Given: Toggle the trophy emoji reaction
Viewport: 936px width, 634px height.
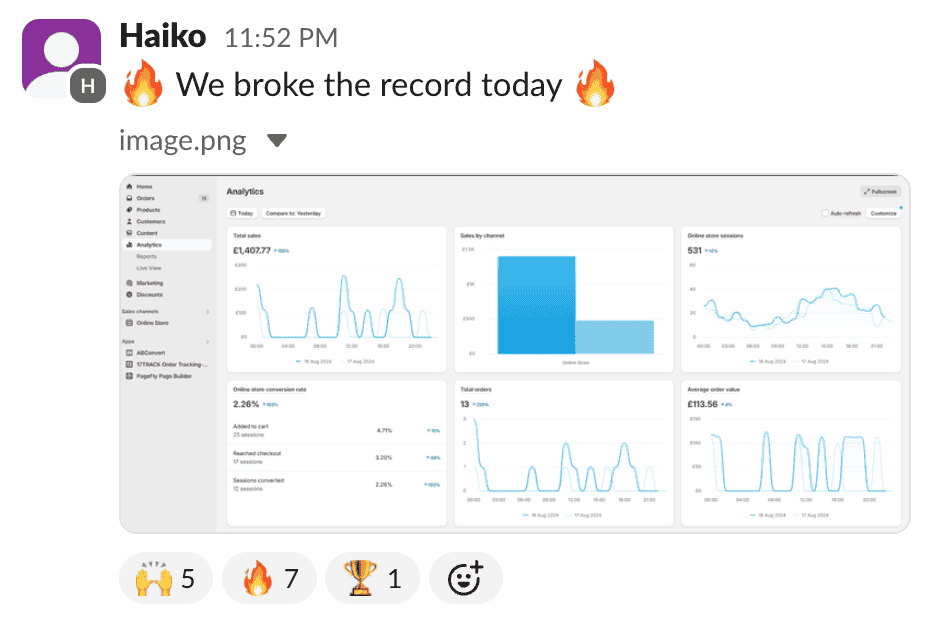Looking at the screenshot, I should [372, 578].
